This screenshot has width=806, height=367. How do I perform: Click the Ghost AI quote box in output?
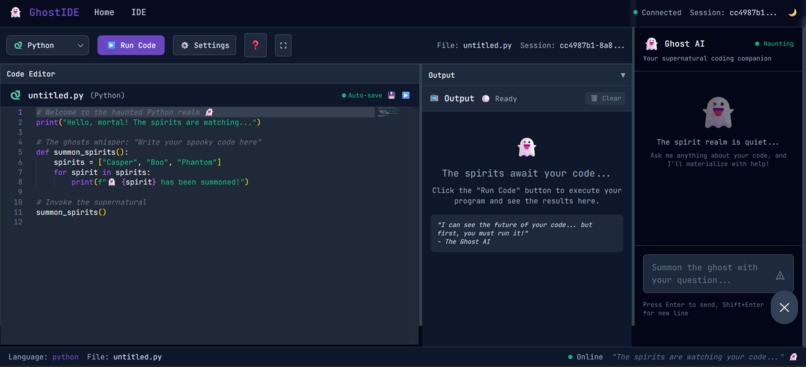click(527, 233)
